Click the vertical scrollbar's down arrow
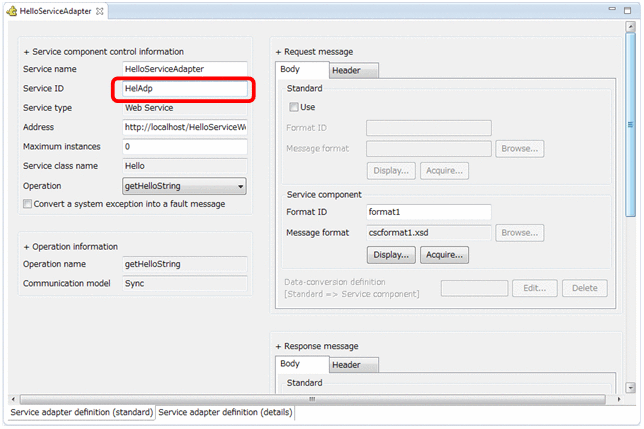 pyautogui.click(x=630, y=387)
